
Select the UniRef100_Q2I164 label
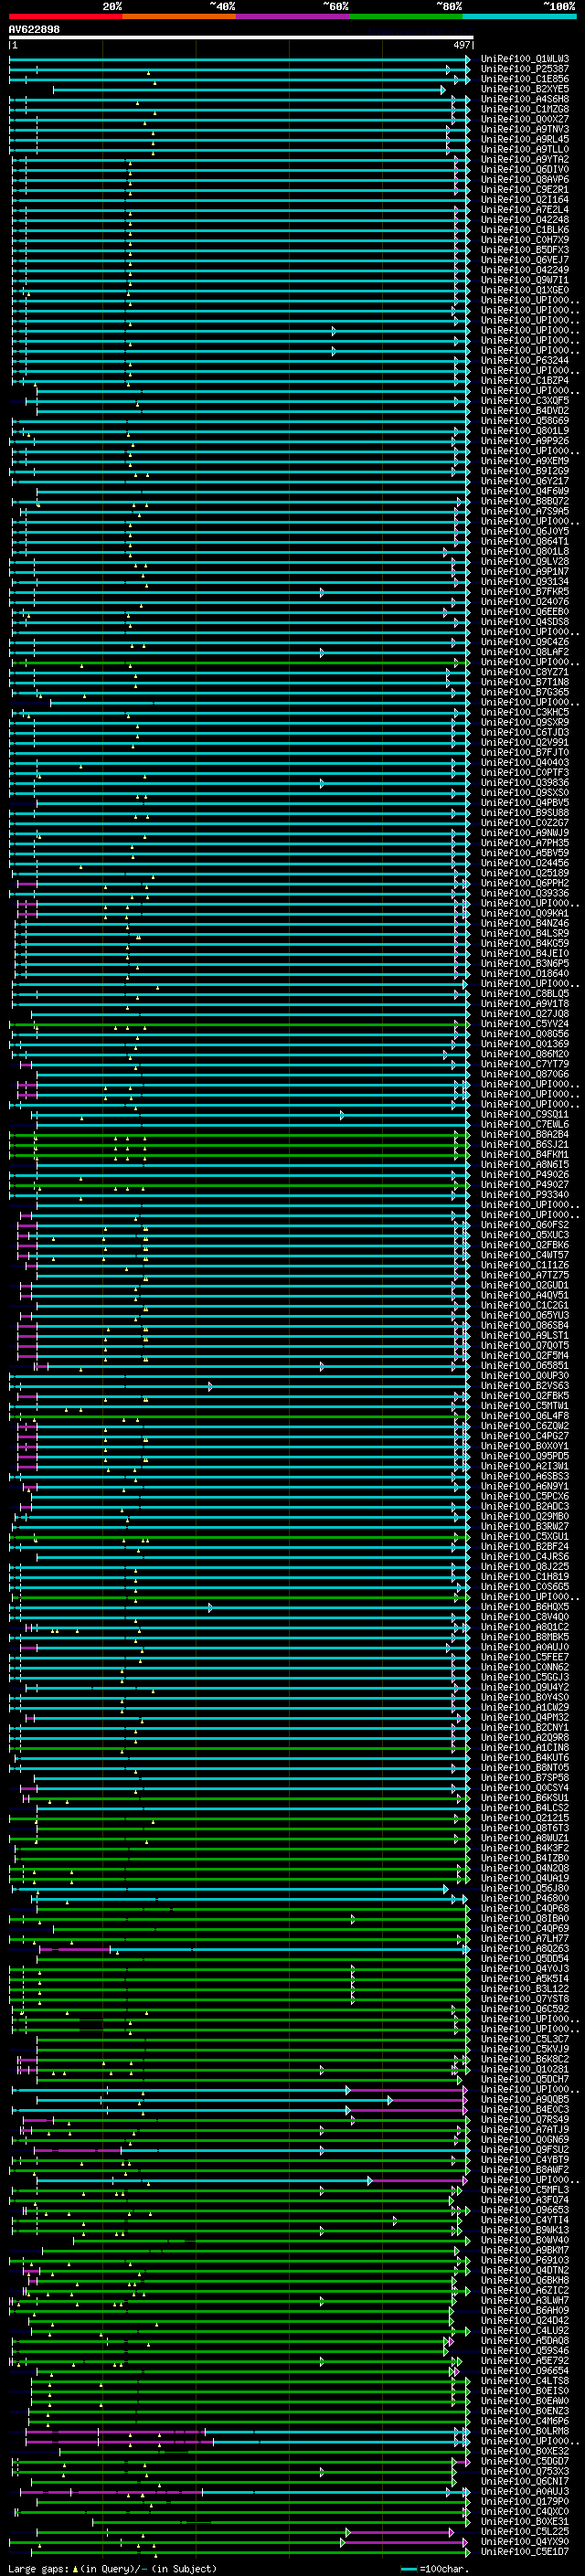(525, 199)
